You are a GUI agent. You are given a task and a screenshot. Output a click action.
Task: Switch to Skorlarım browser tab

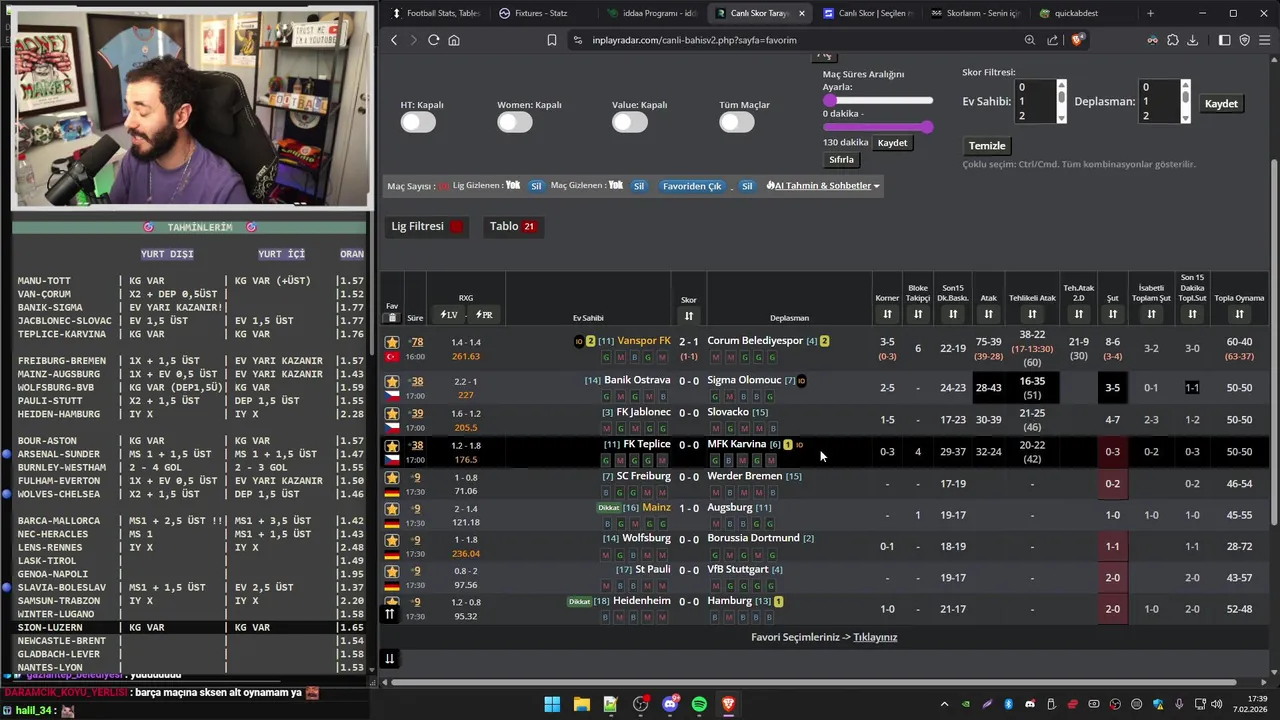click(975, 13)
